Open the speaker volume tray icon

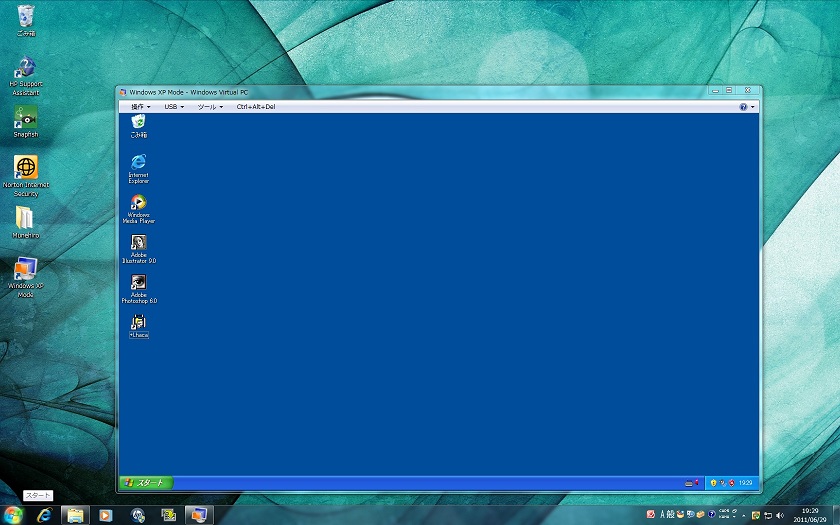pyautogui.click(x=780, y=515)
